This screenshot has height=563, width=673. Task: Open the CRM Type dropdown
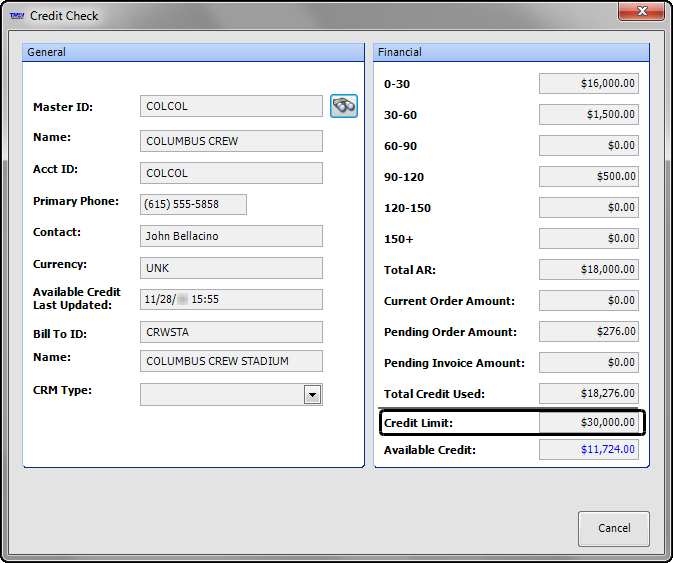tap(313, 395)
